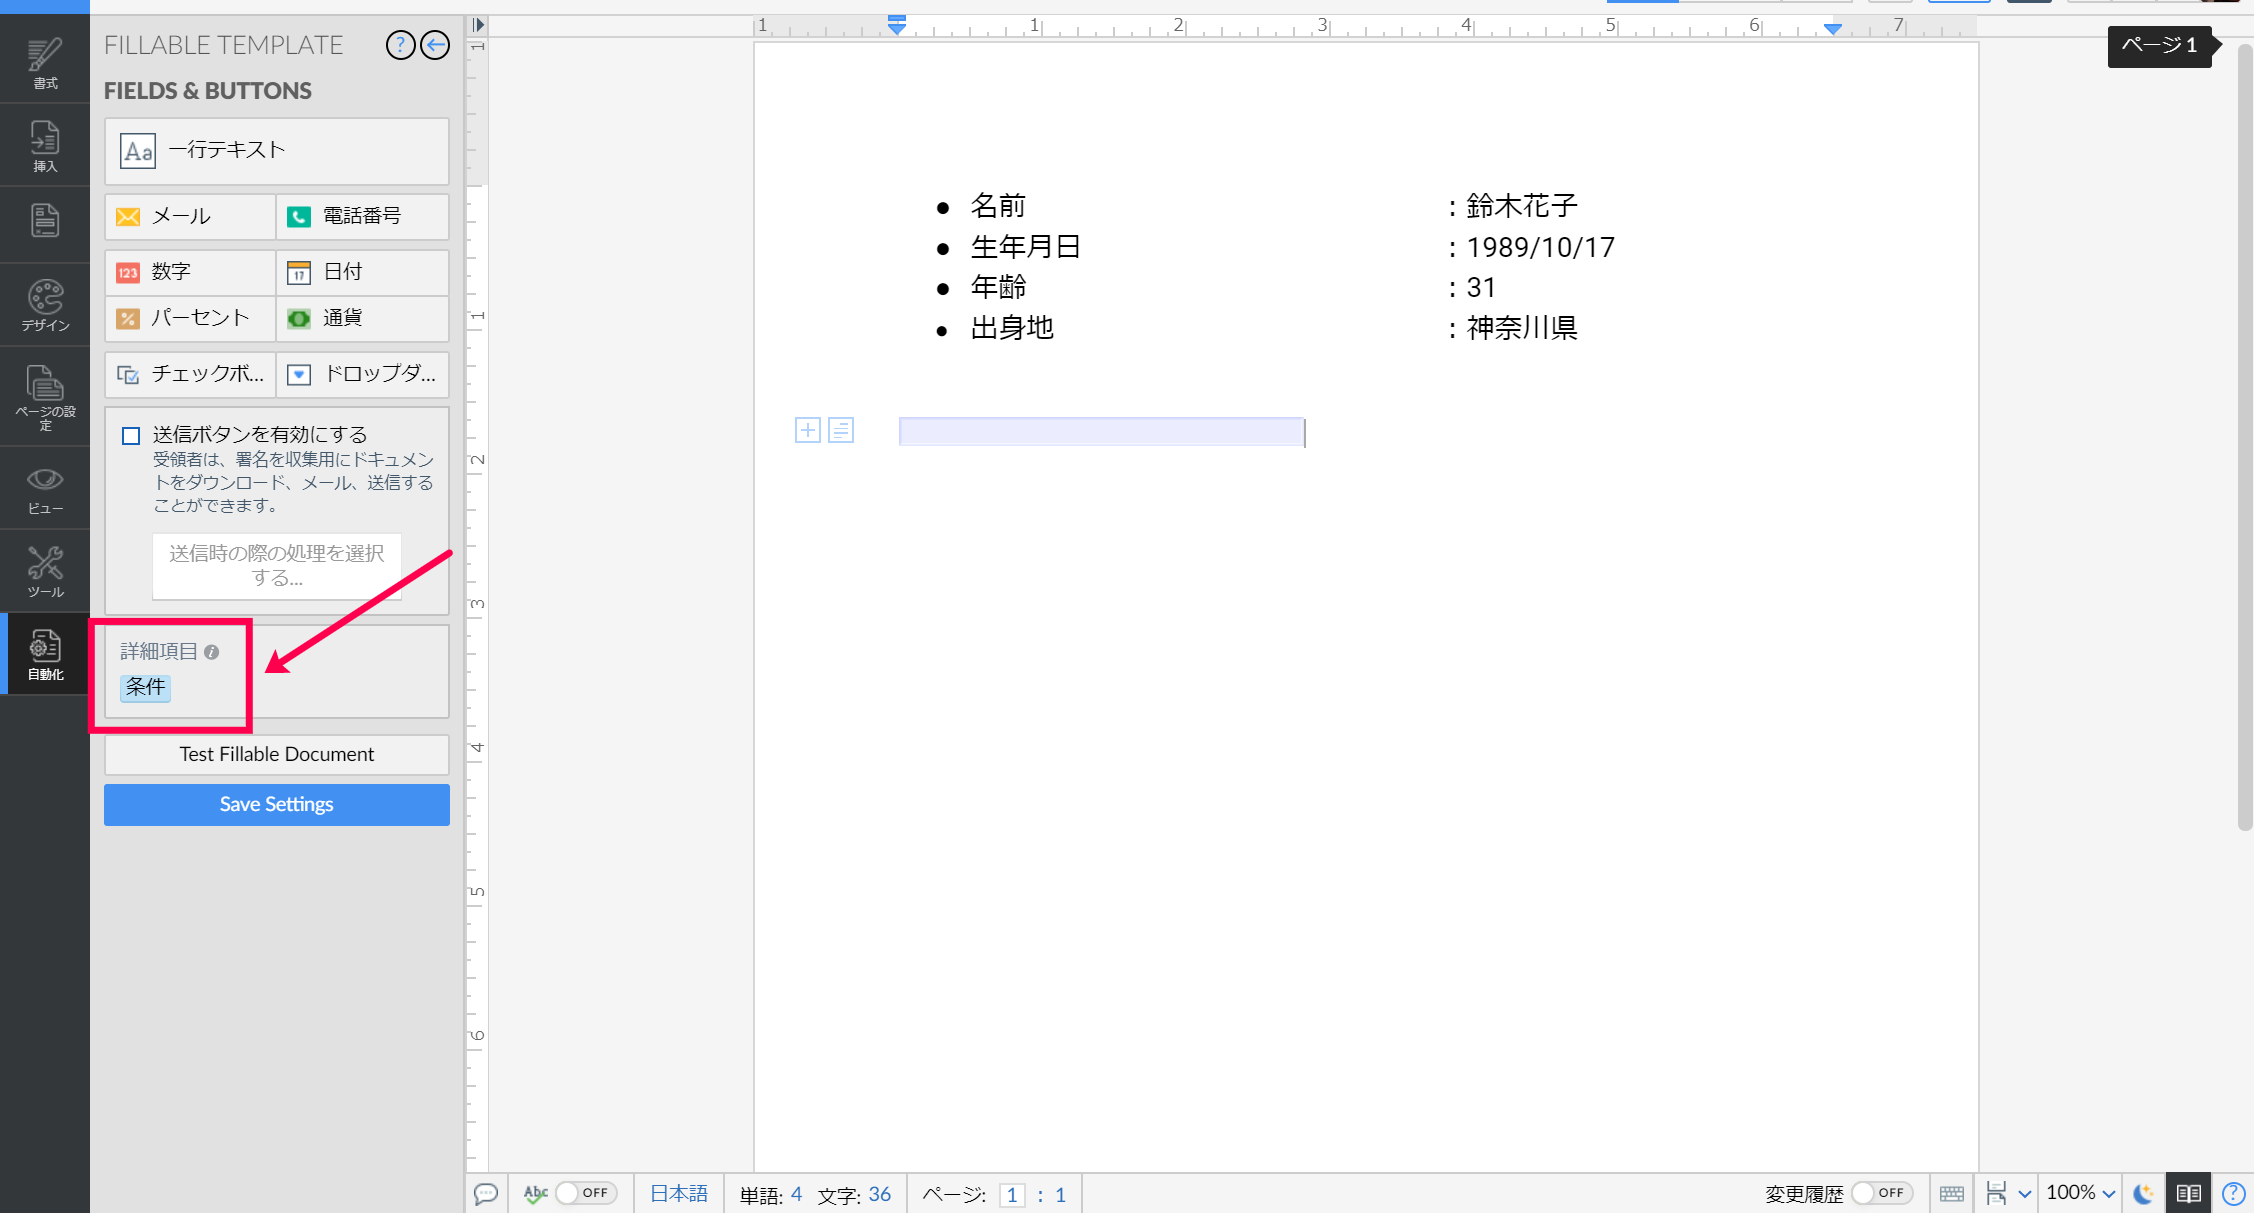Toggle the 変更履歴 track changes switch

tap(1880, 1193)
